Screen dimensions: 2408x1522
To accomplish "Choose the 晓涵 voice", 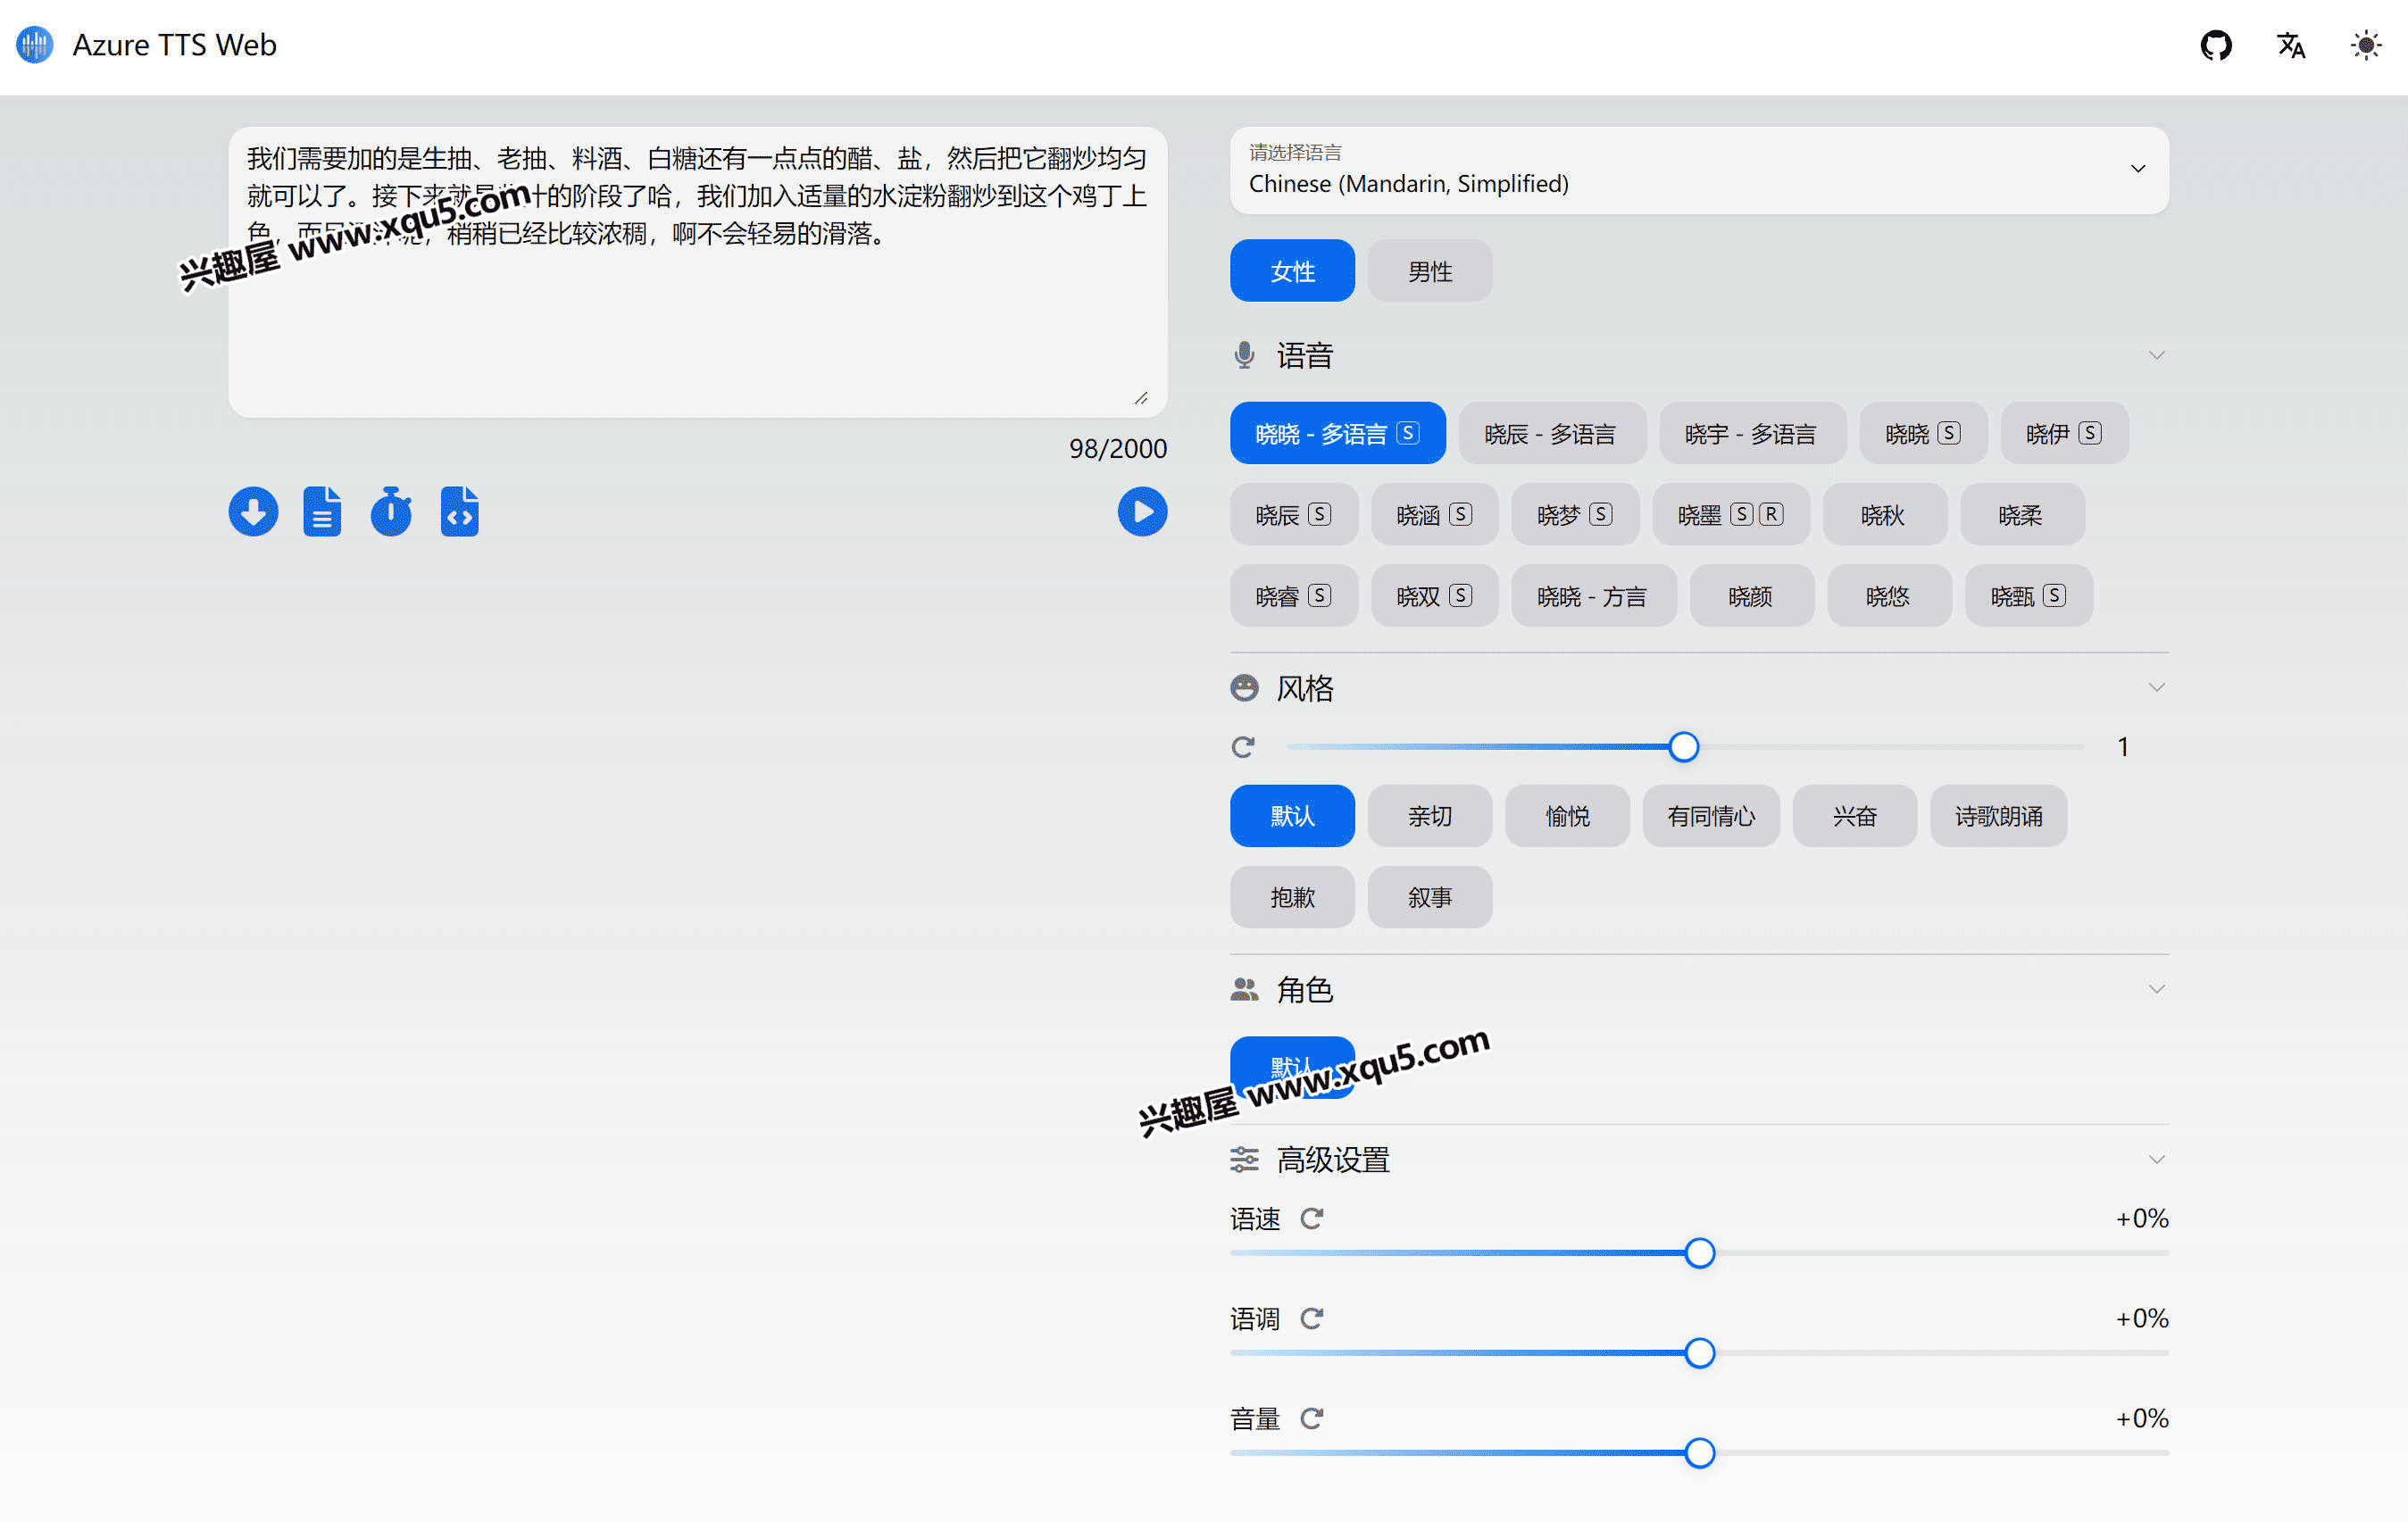I will coord(1434,515).
